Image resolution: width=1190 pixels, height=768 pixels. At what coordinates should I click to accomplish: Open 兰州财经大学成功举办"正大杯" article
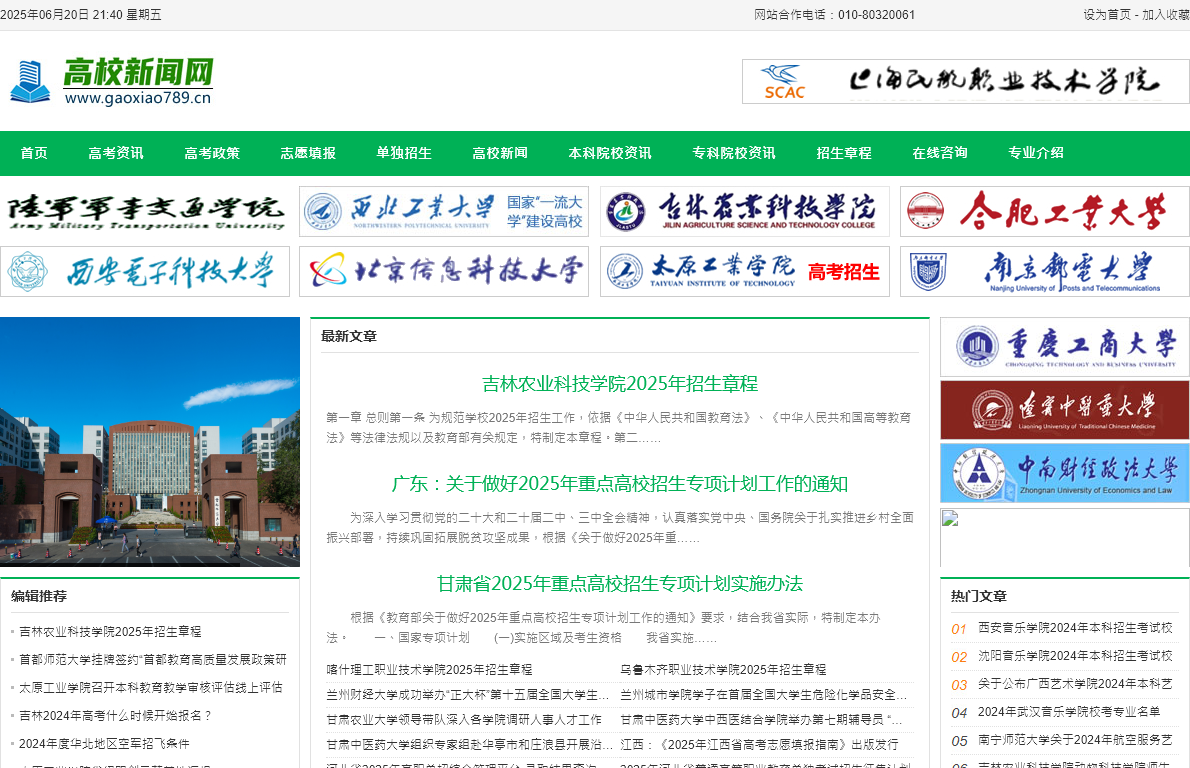(x=468, y=694)
